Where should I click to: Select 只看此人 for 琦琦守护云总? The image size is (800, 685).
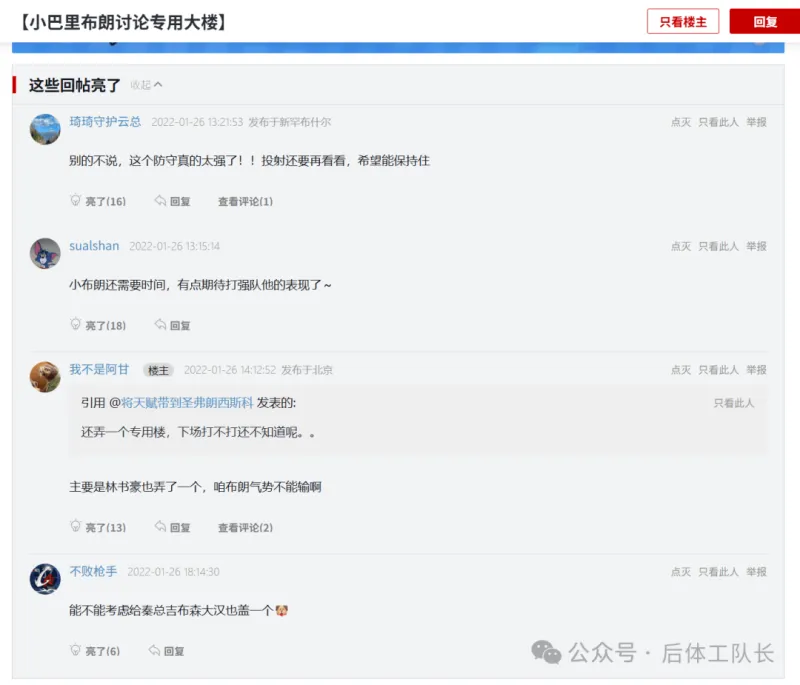718,122
